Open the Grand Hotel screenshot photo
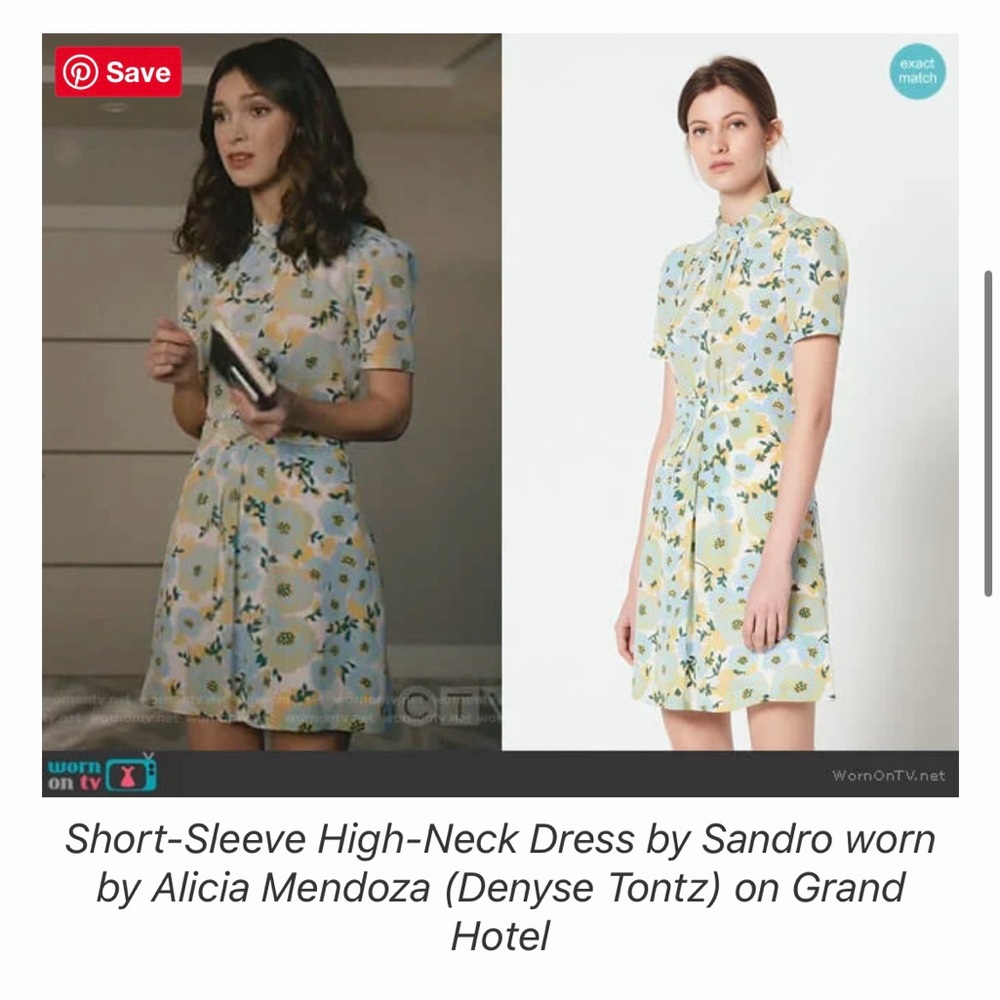 click(x=272, y=392)
